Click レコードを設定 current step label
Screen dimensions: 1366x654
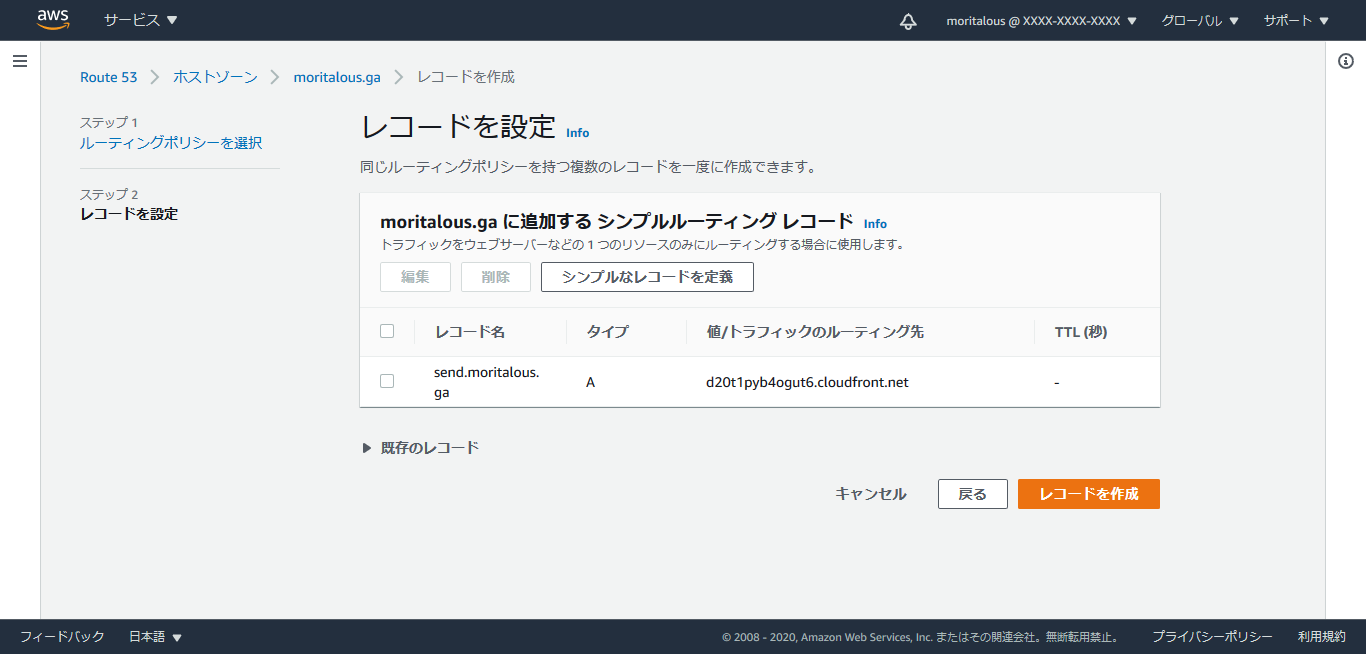[129, 214]
